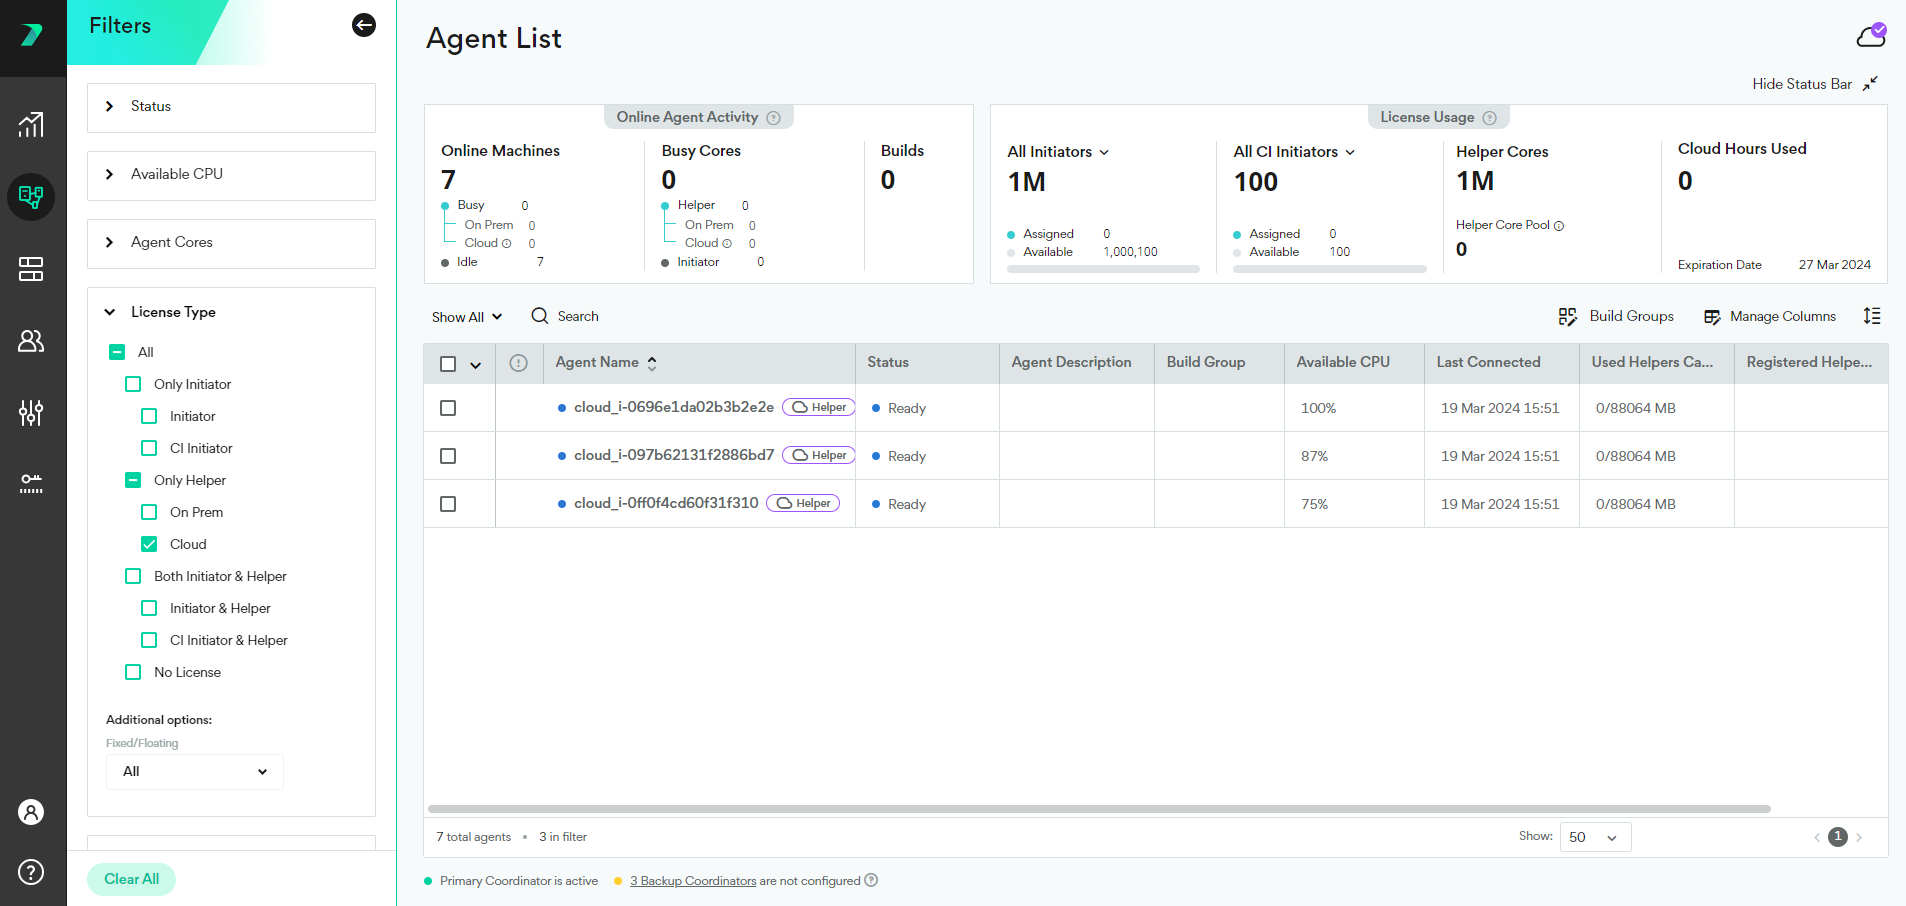Click the Clear All button
The height and width of the screenshot is (906, 1906).
point(131,879)
